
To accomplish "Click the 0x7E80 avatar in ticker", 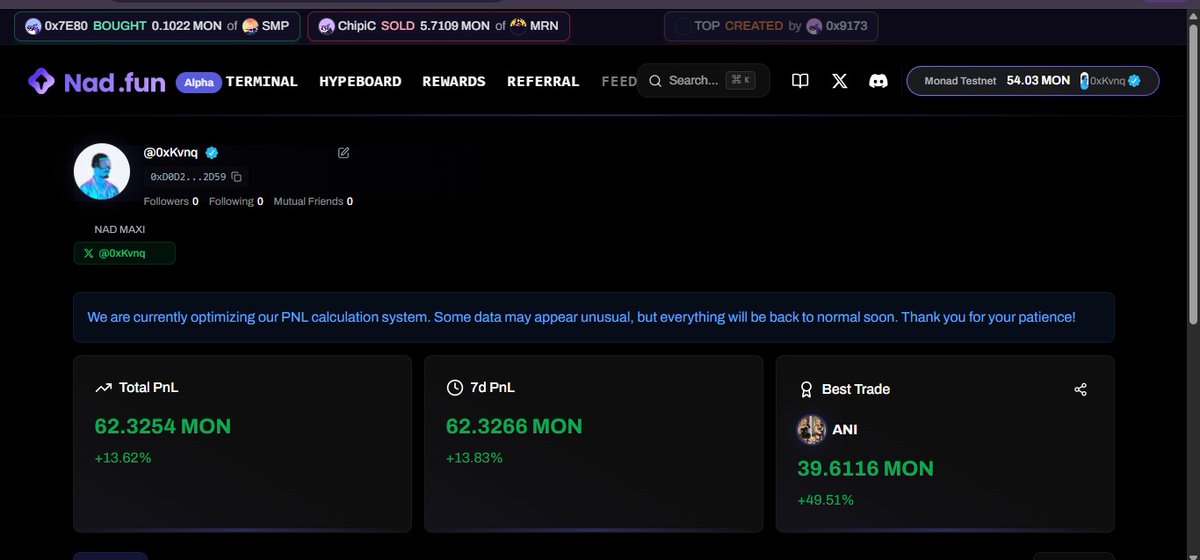I will 33,26.
